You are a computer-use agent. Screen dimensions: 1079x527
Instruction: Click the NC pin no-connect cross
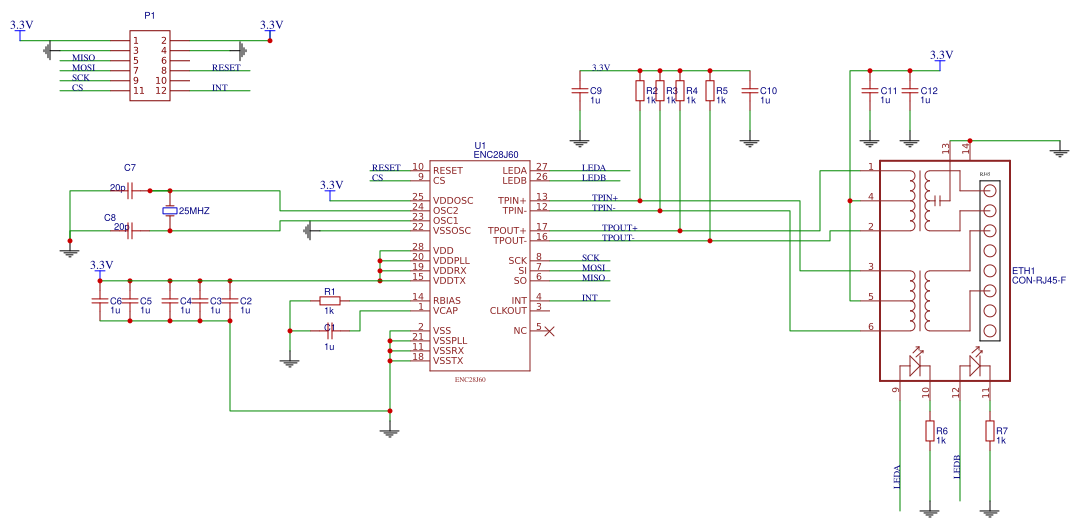coord(549,331)
